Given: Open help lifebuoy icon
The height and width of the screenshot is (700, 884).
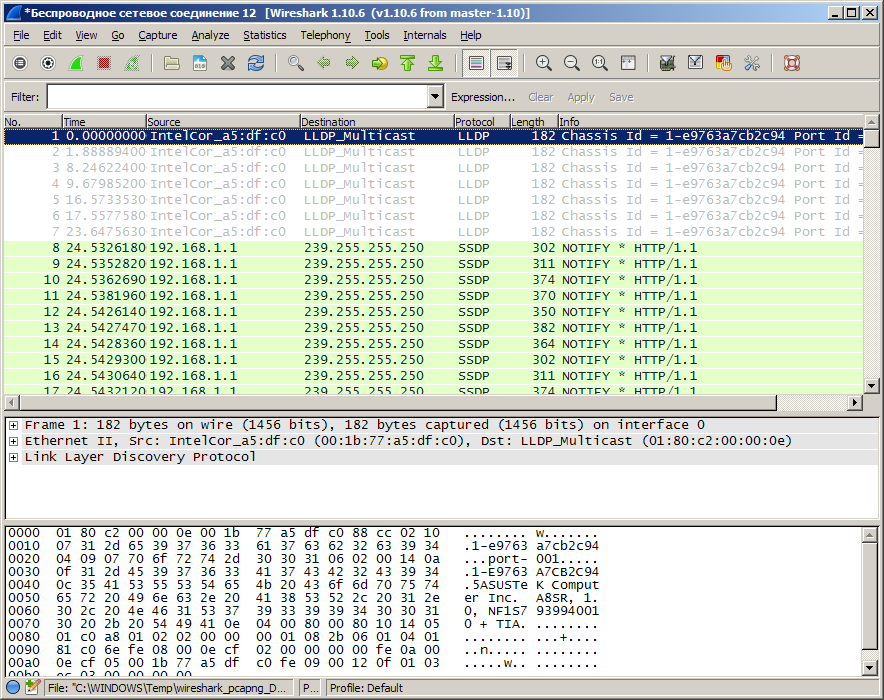Looking at the screenshot, I should (792, 63).
